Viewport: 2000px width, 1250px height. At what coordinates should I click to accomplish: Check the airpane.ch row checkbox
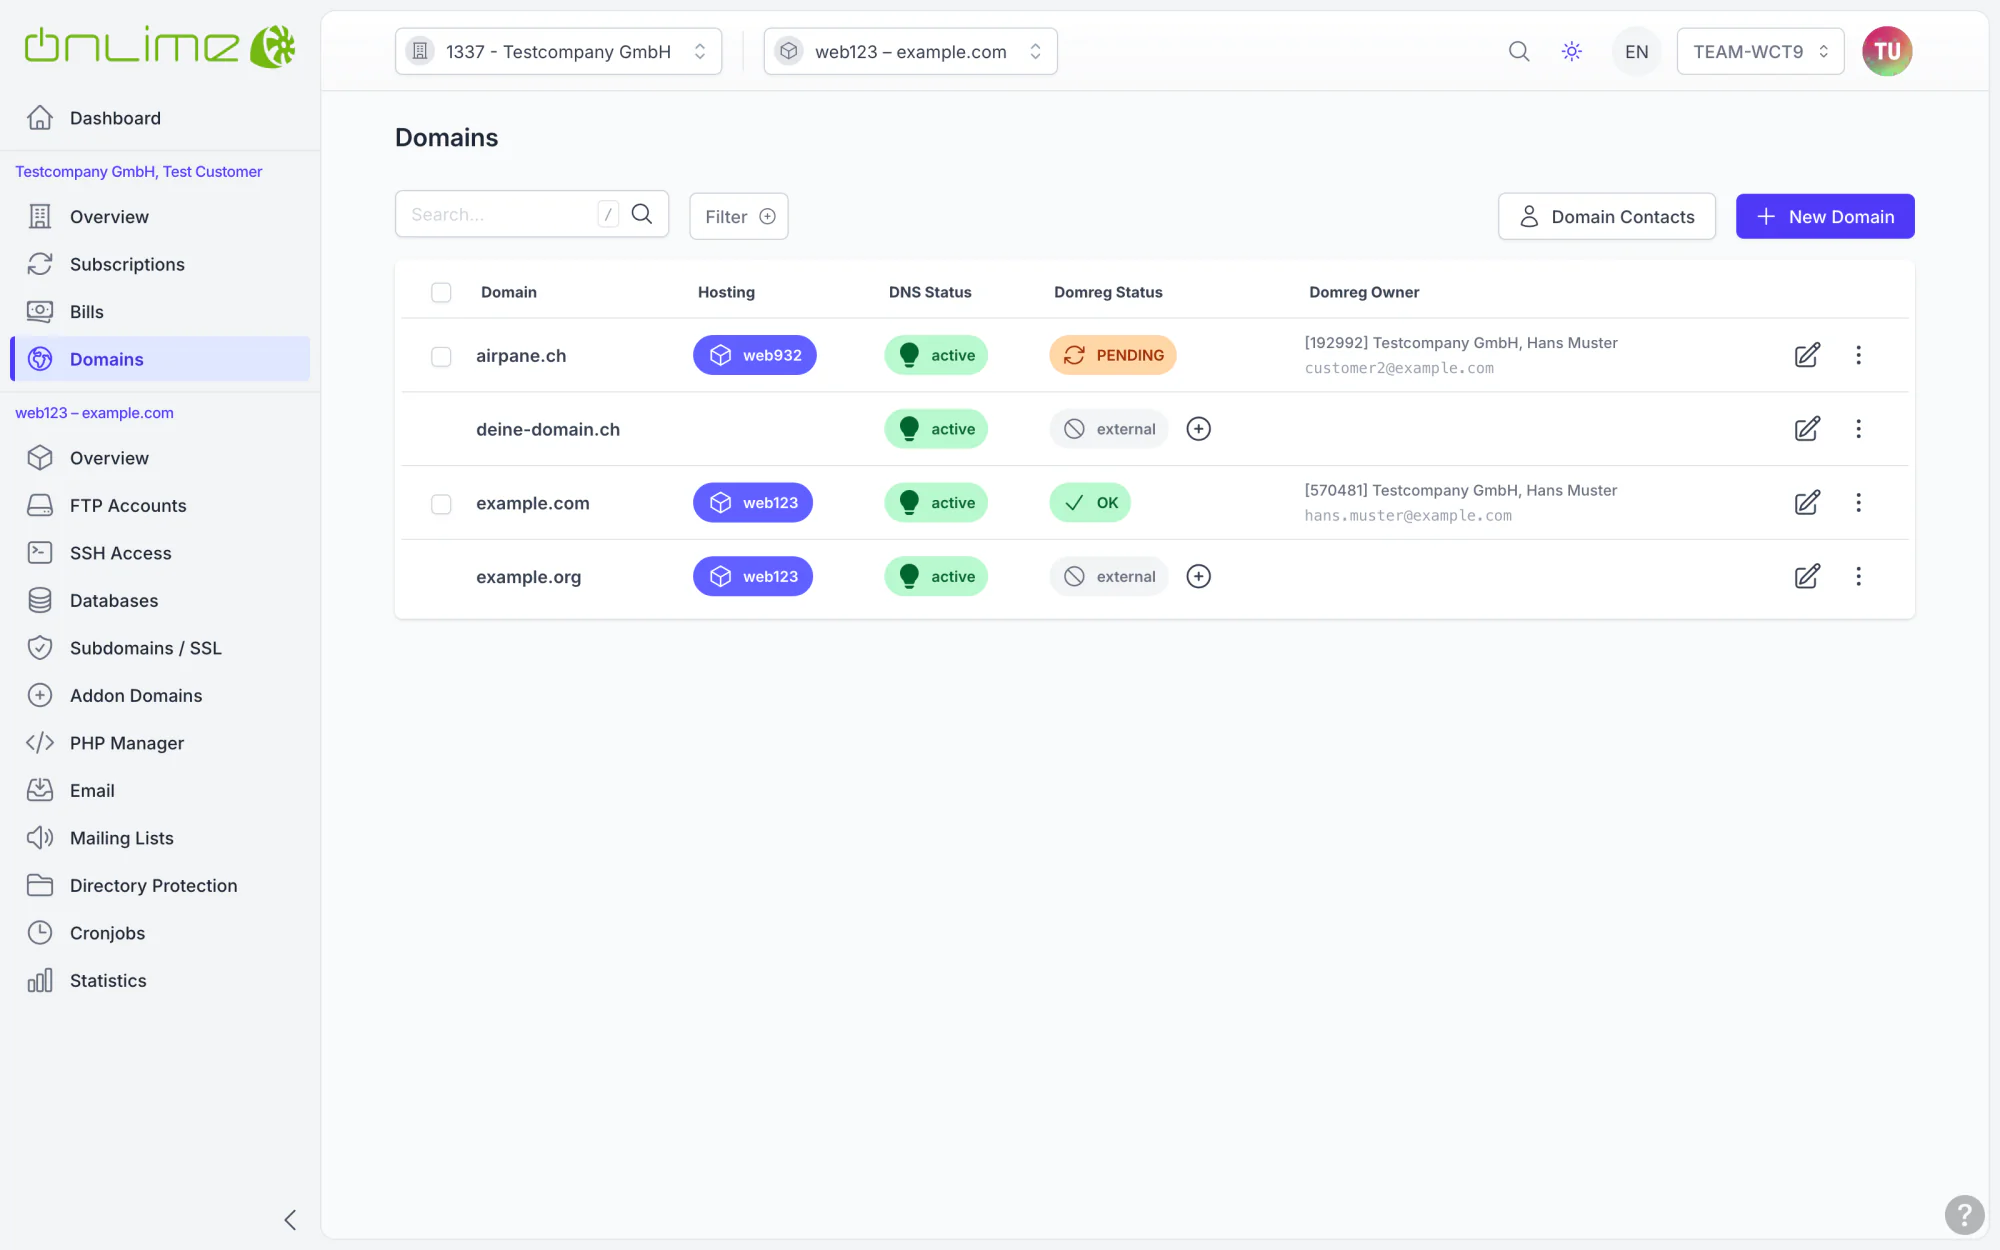tap(441, 356)
